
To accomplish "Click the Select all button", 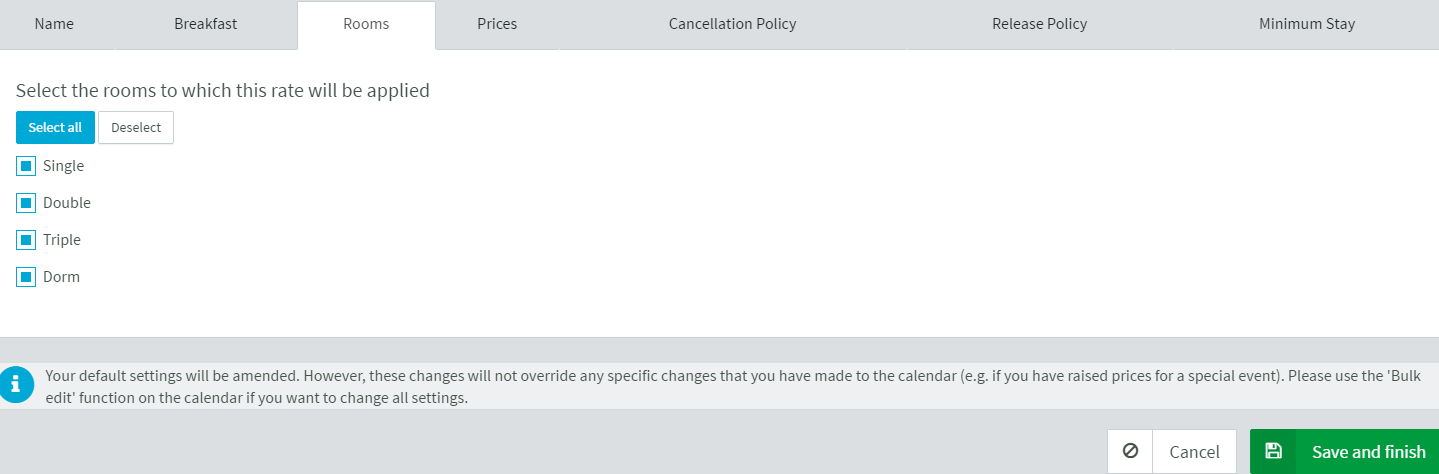I will [55, 127].
